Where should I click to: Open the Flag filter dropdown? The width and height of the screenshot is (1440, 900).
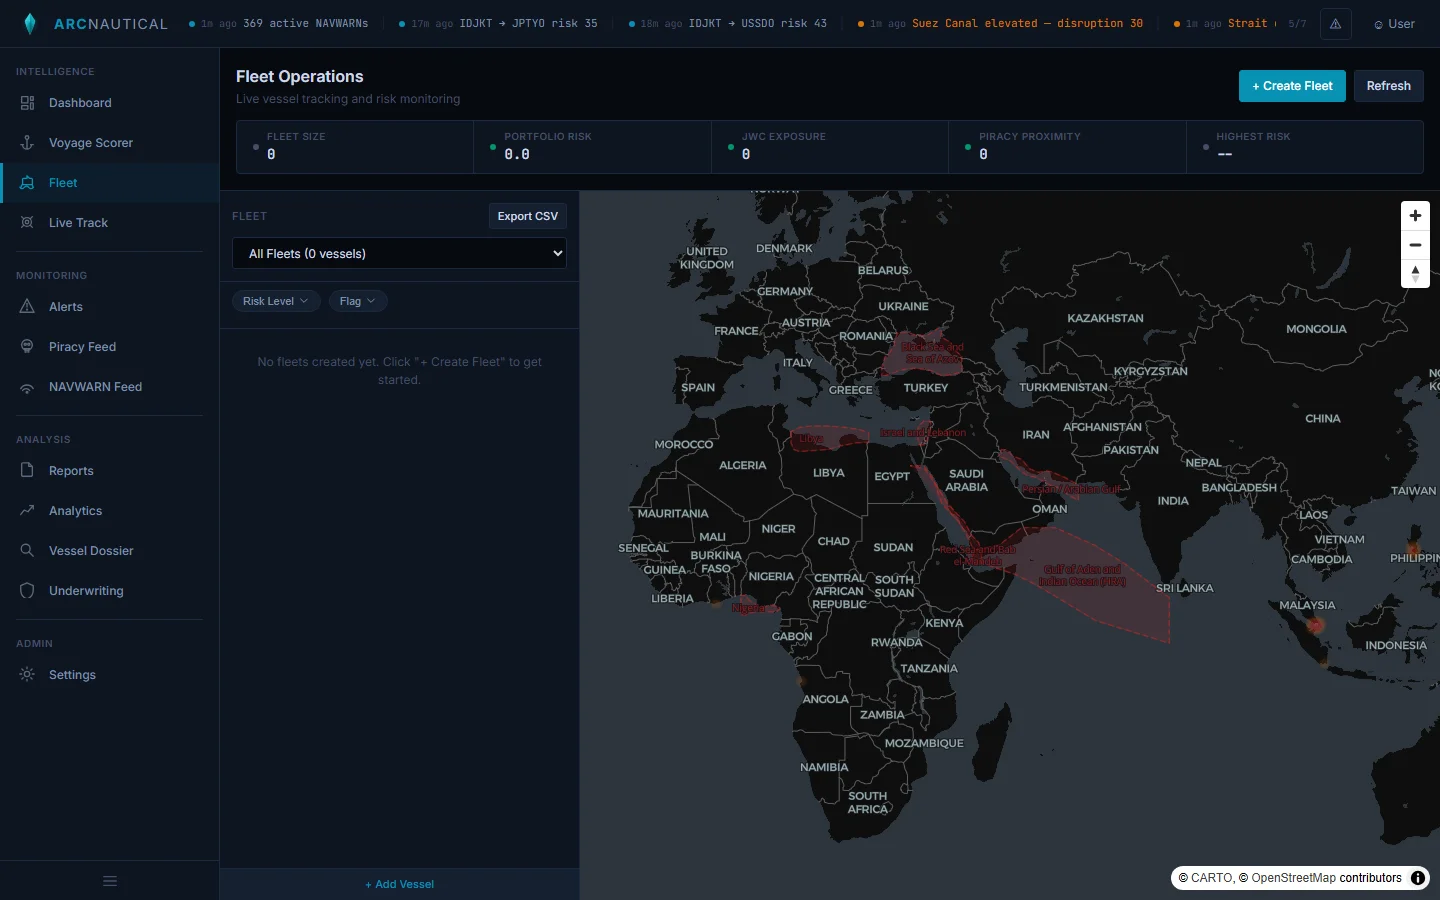(x=358, y=301)
